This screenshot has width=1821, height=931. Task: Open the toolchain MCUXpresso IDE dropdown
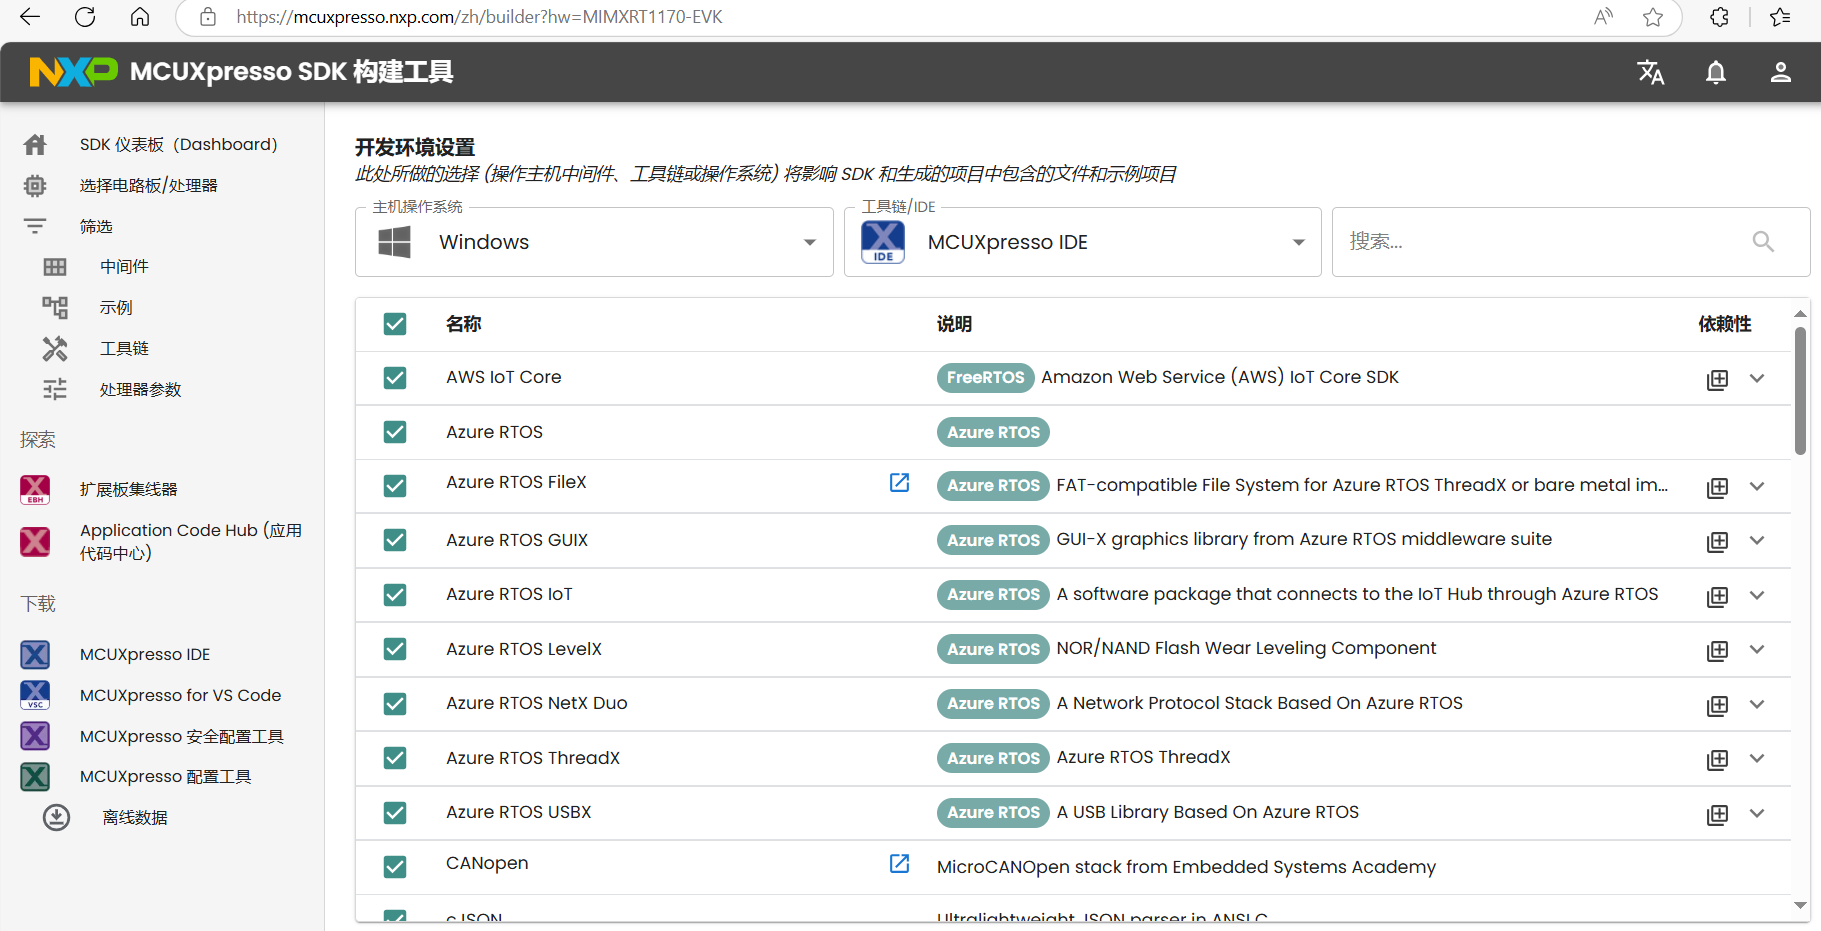(1082, 242)
